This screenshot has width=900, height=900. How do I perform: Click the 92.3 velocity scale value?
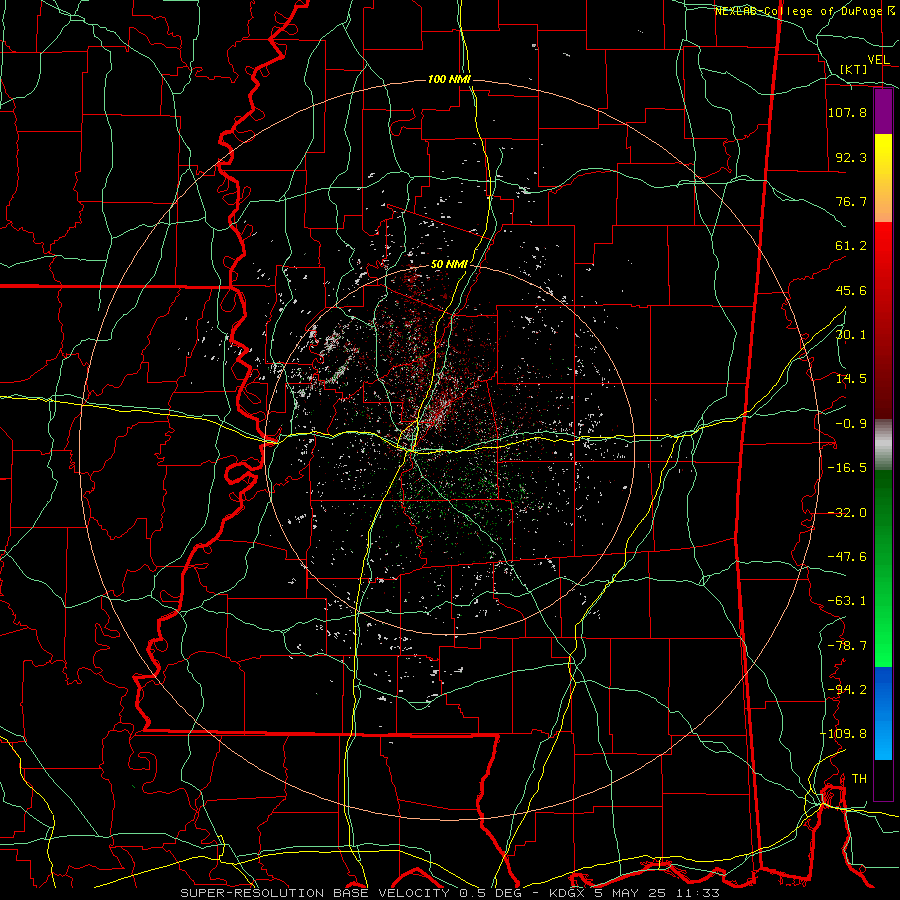click(x=851, y=157)
